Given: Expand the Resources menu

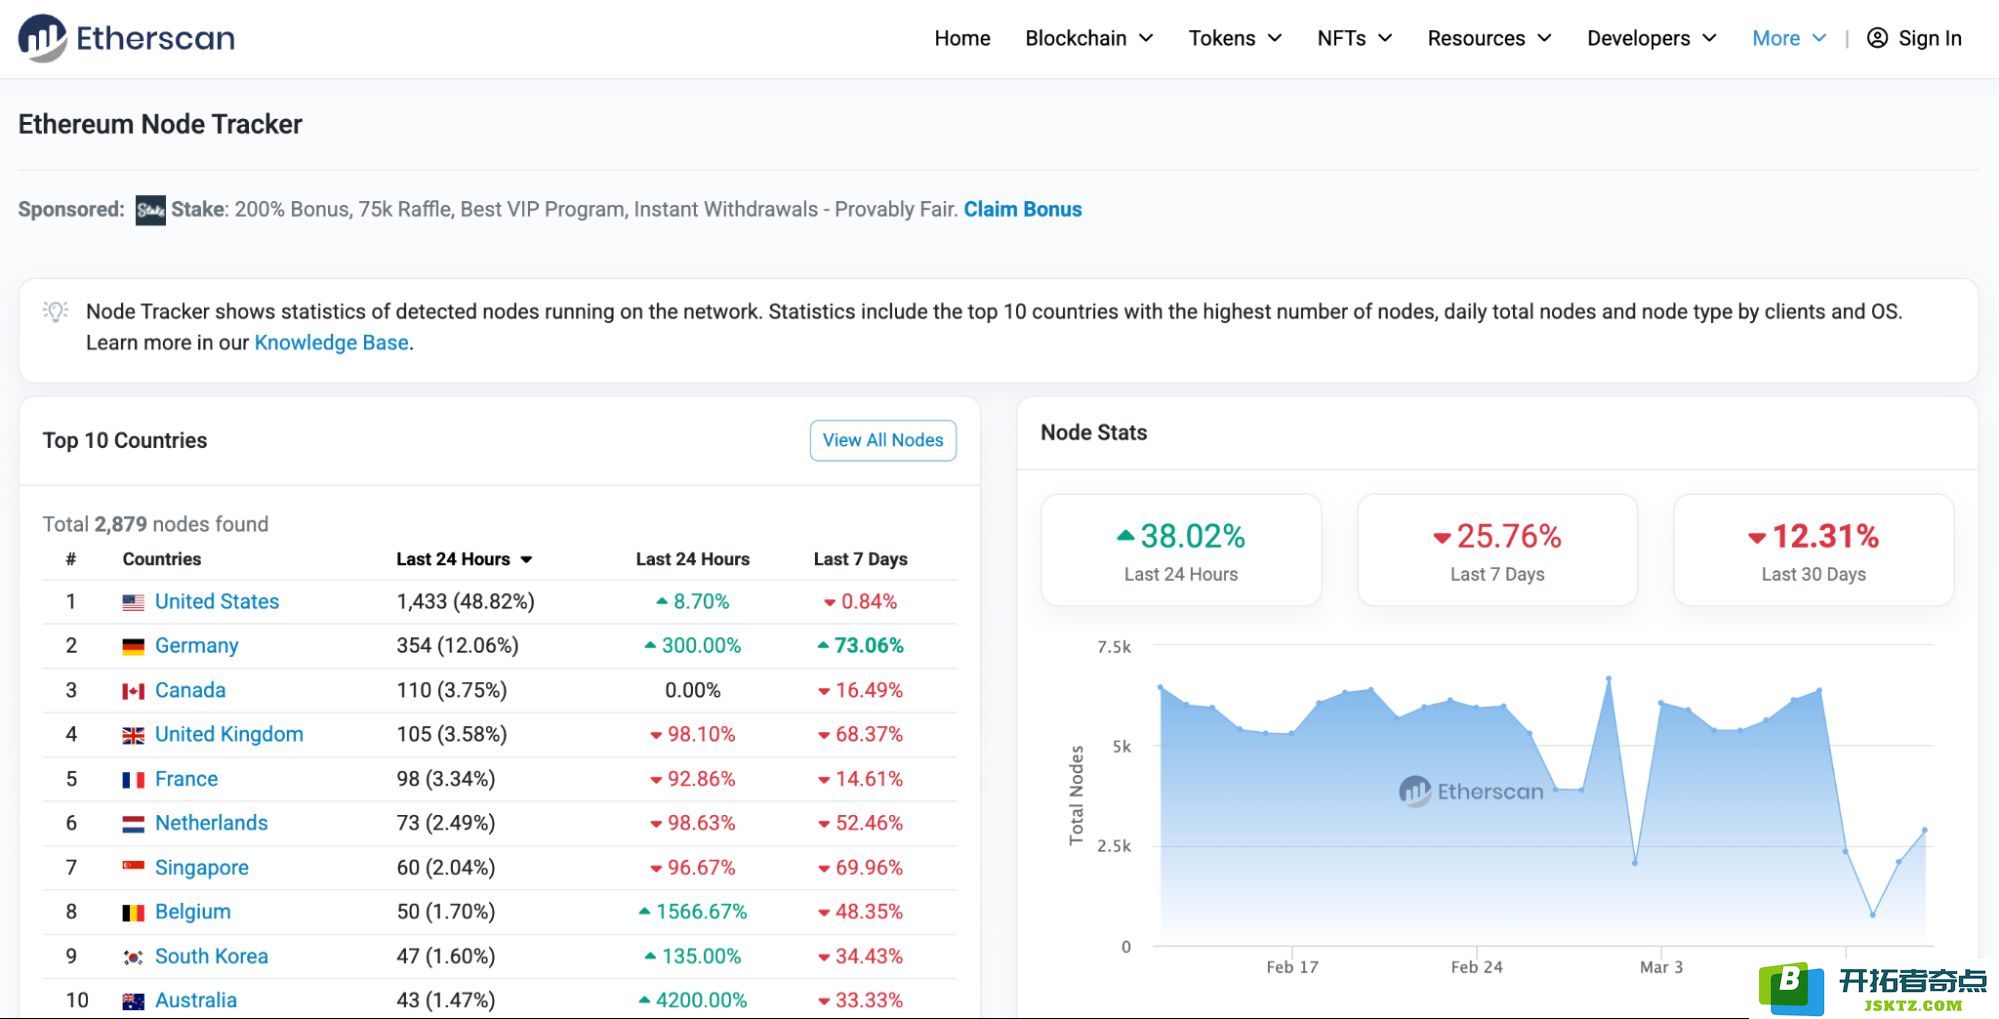Looking at the screenshot, I should pos(1489,38).
